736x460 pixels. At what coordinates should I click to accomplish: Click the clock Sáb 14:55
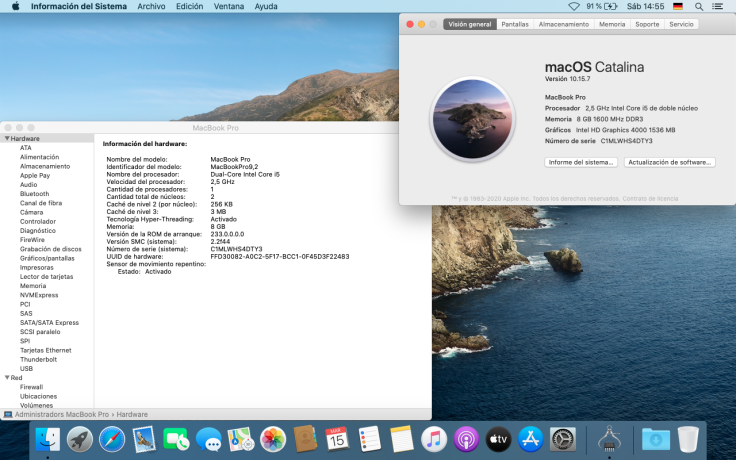(645, 6)
